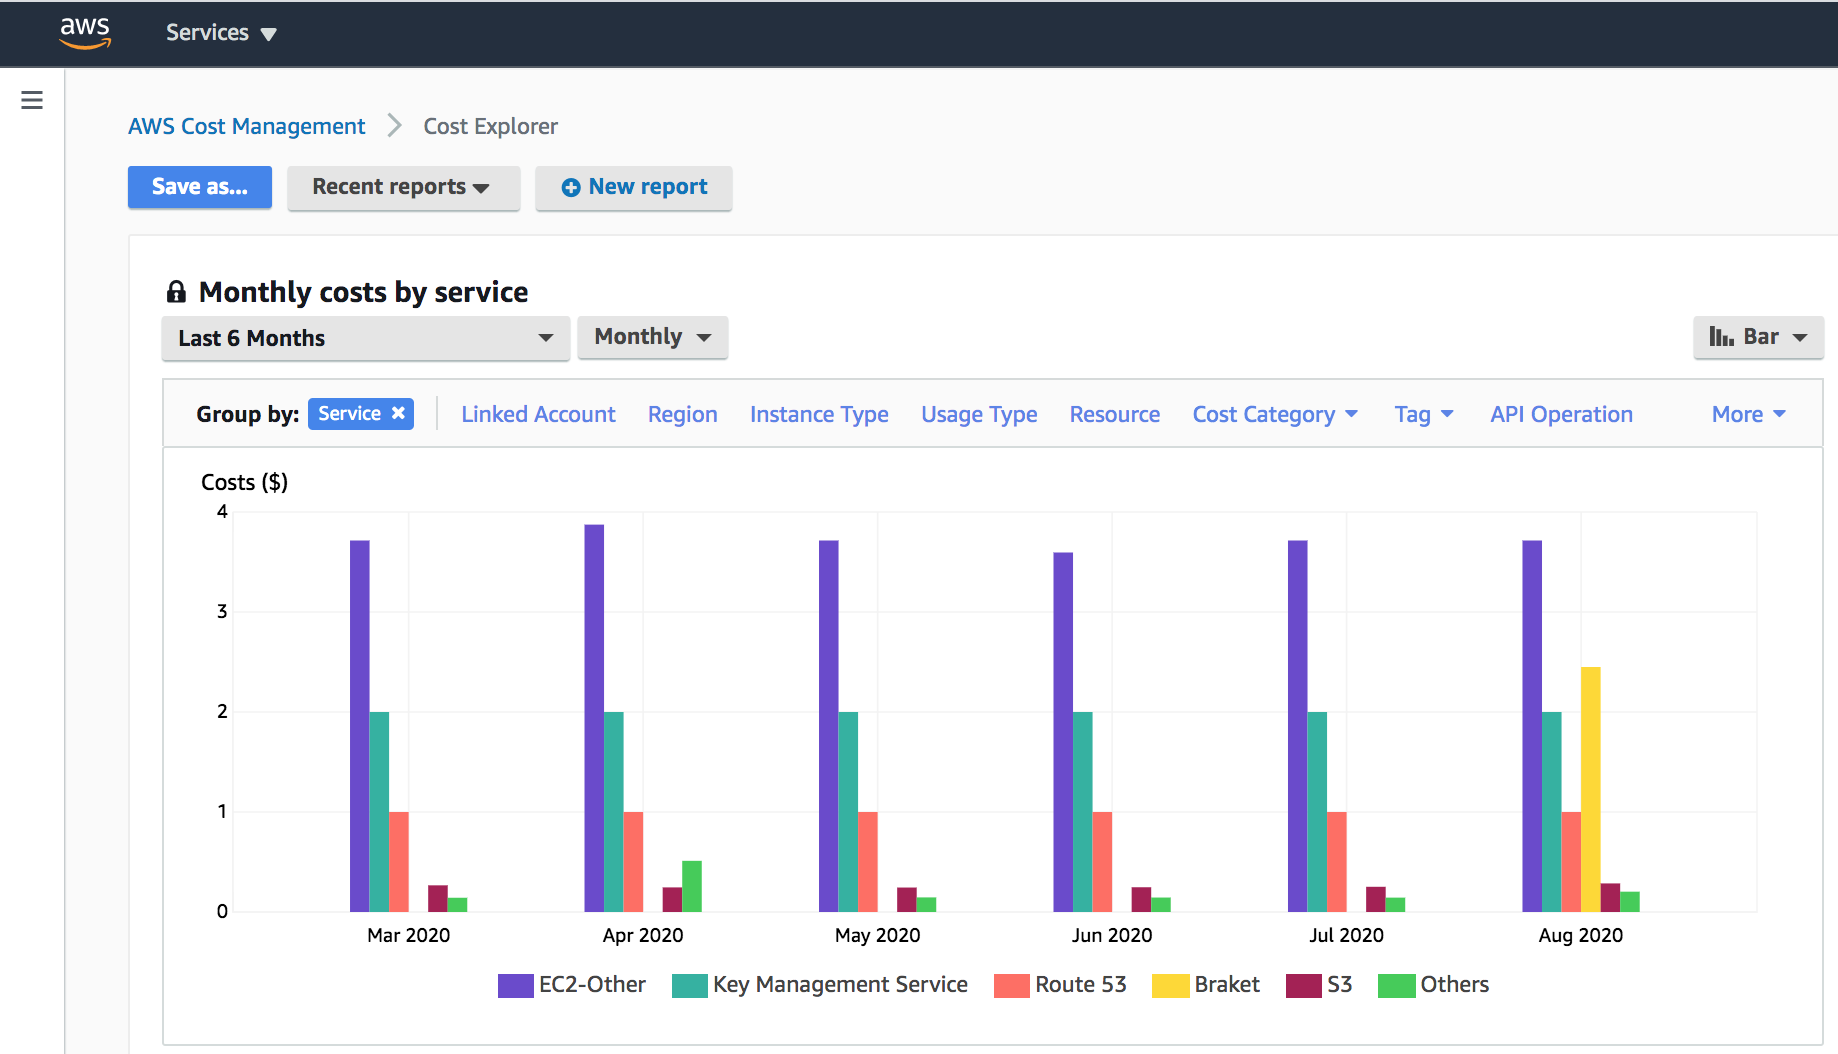Click the EC2-Other bar in Jul 2020
The width and height of the screenshot is (1838, 1054).
[1297, 726]
